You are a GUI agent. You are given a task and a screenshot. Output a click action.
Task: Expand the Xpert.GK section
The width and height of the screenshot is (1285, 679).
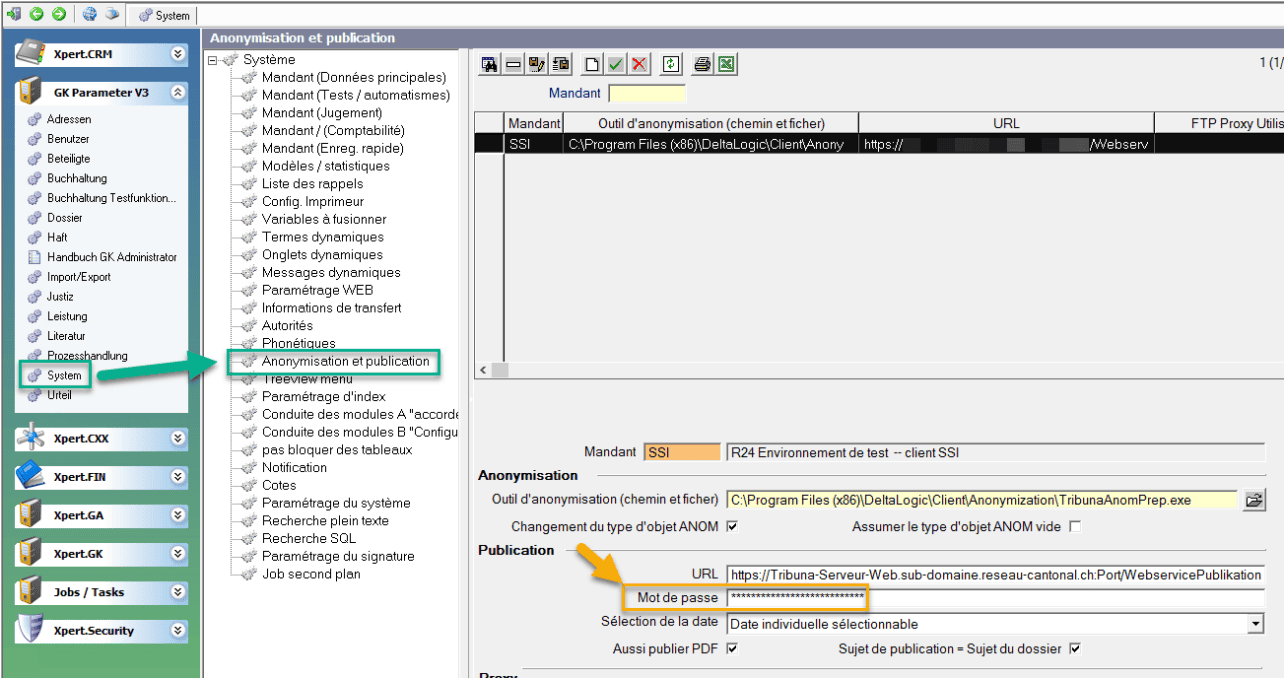pyautogui.click(x=178, y=554)
